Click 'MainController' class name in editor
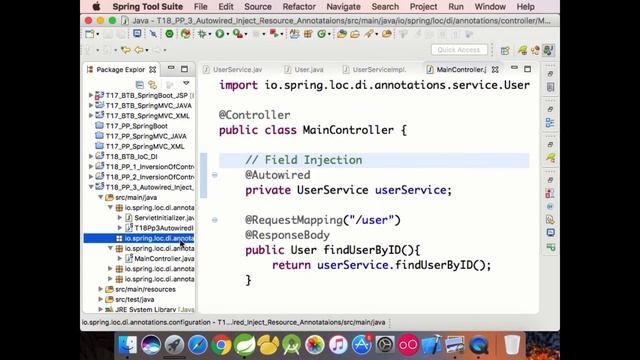 point(348,130)
